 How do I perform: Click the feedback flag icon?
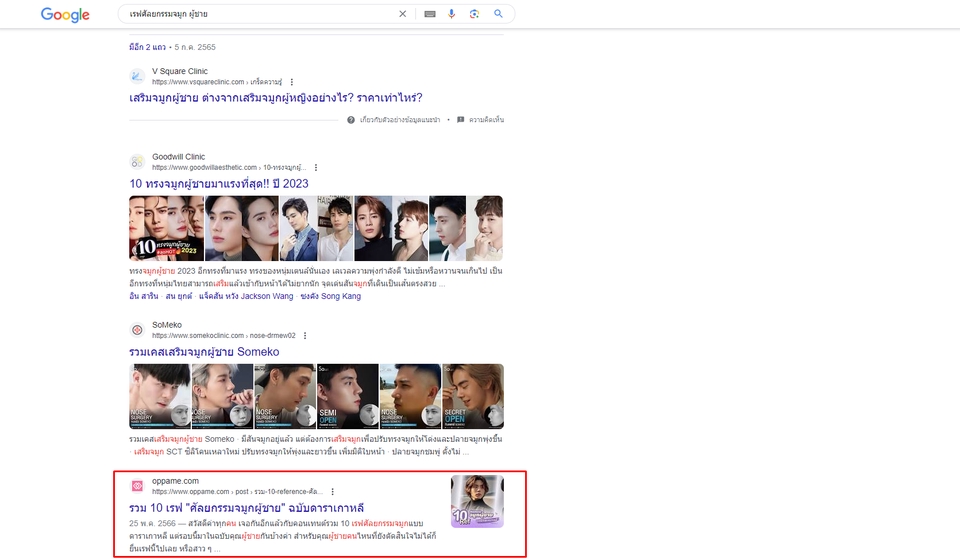(x=460, y=120)
